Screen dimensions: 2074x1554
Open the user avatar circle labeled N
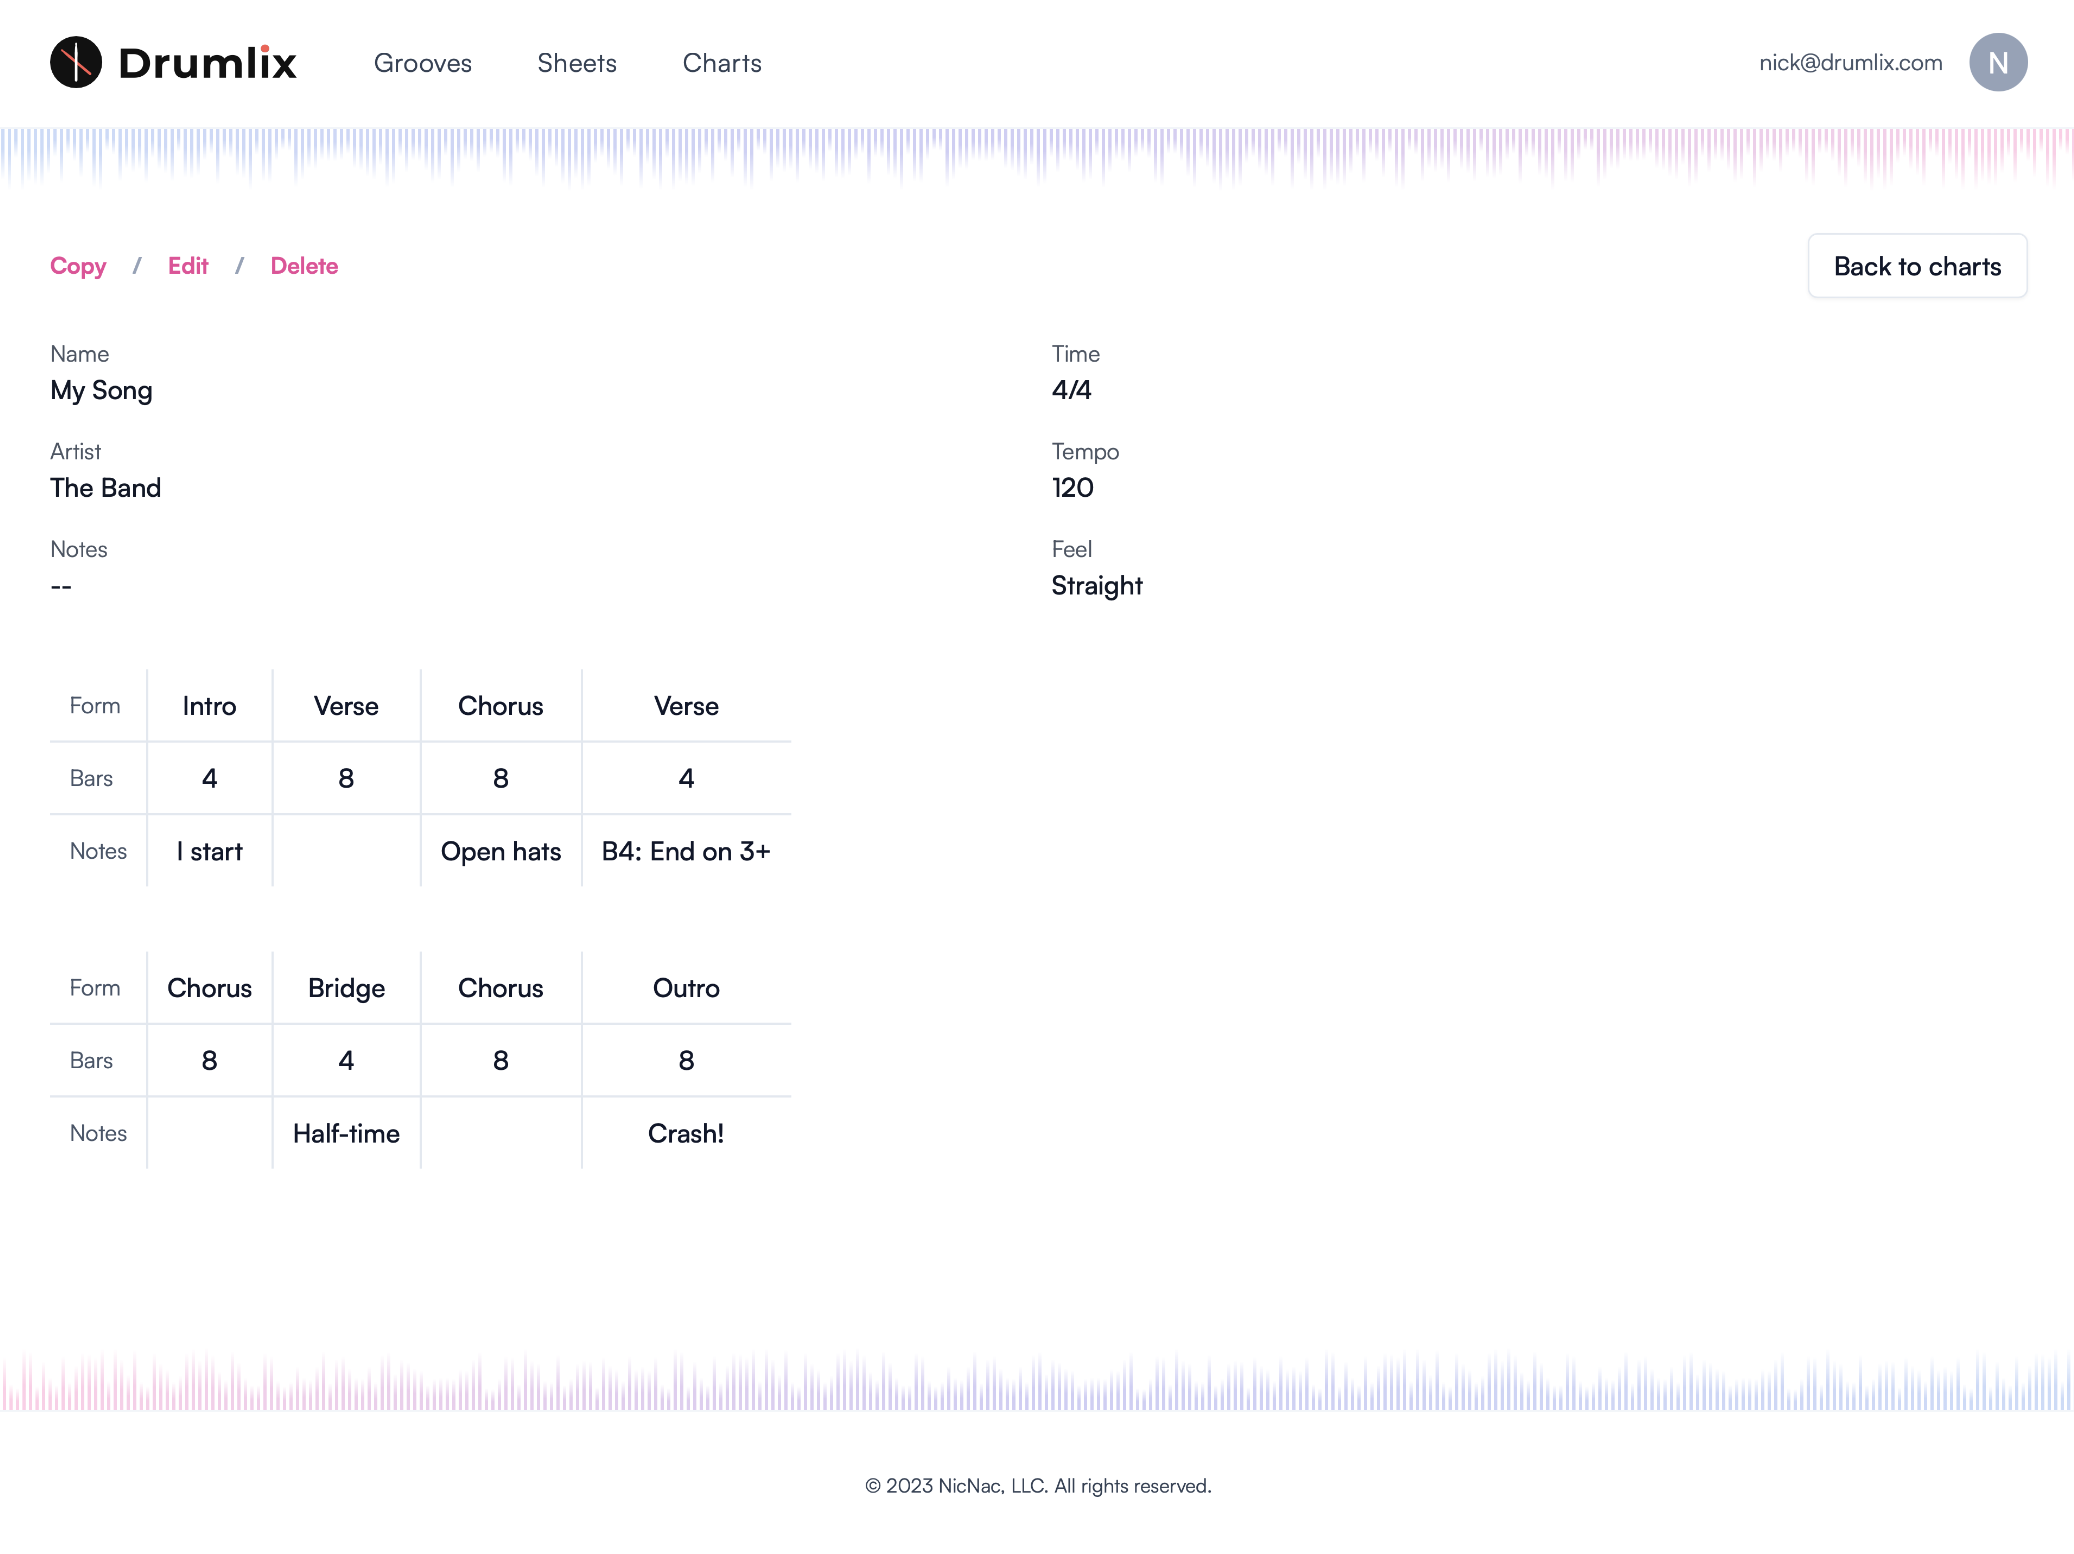pos(1998,62)
